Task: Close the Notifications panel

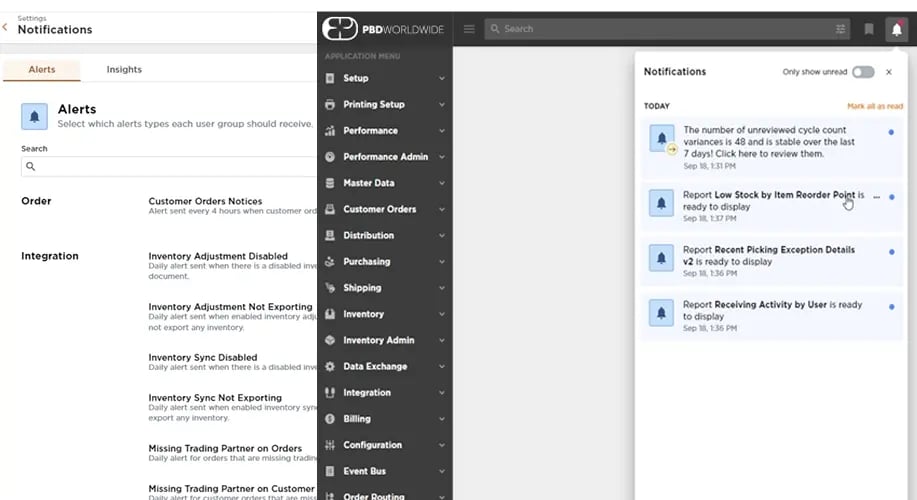Action: coord(889,72)
